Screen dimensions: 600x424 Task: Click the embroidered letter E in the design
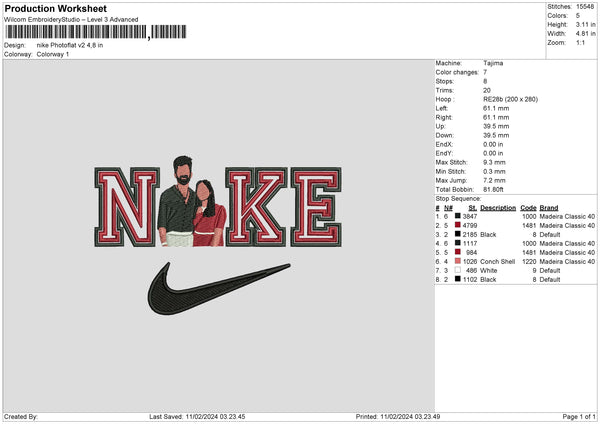[316, 207]
